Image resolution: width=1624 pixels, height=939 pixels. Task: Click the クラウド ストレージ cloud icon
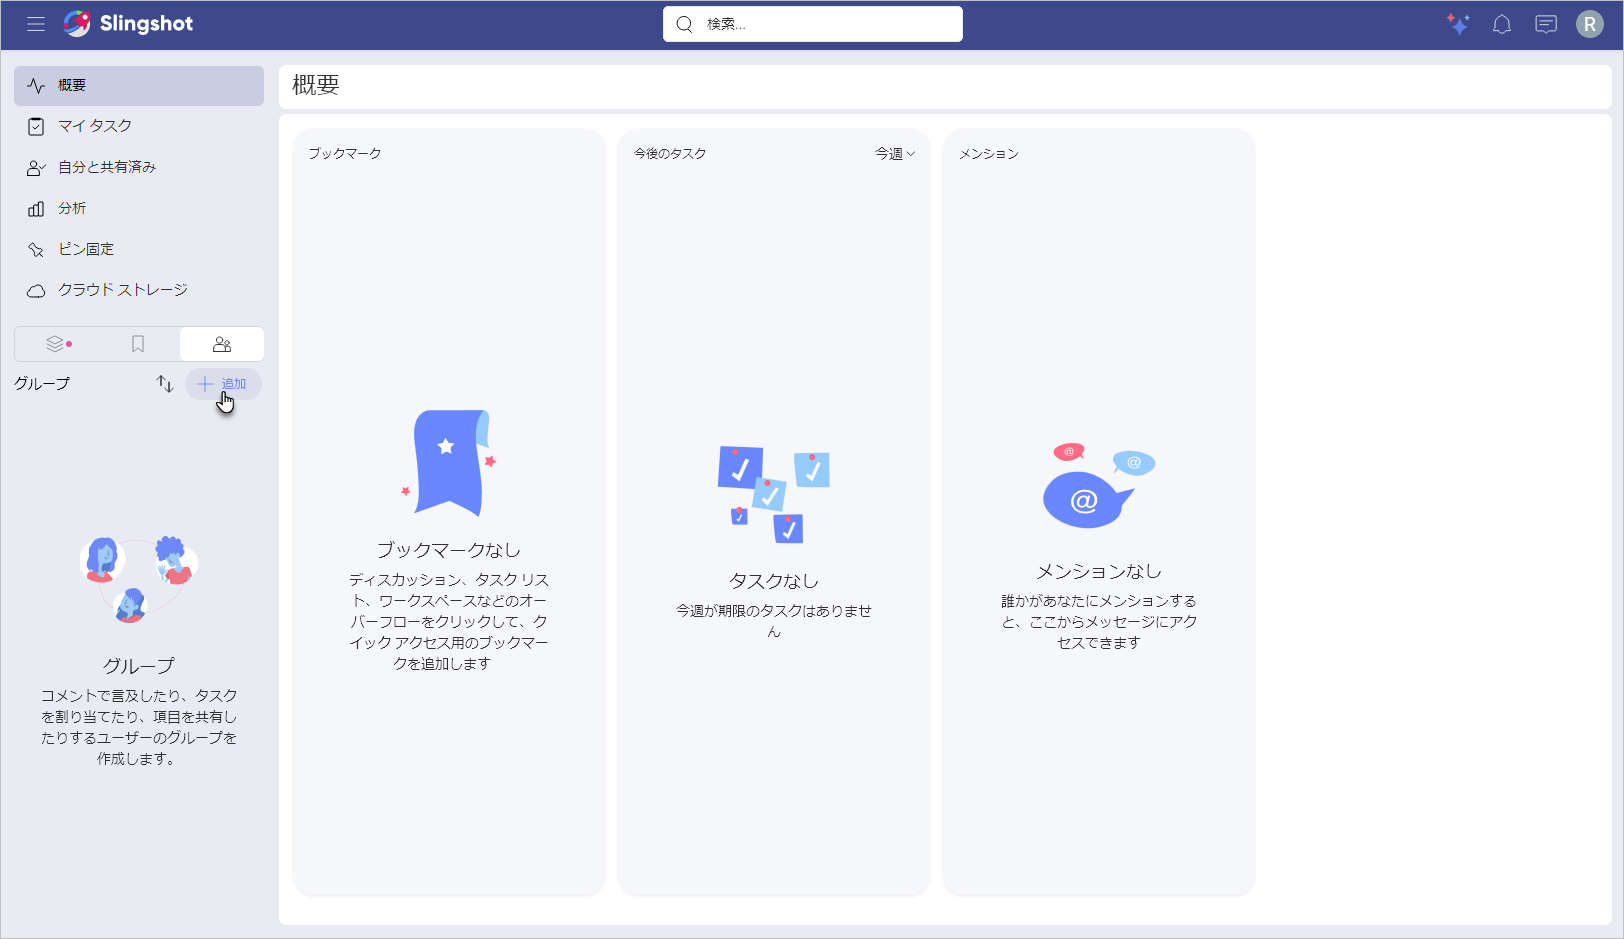36,290
